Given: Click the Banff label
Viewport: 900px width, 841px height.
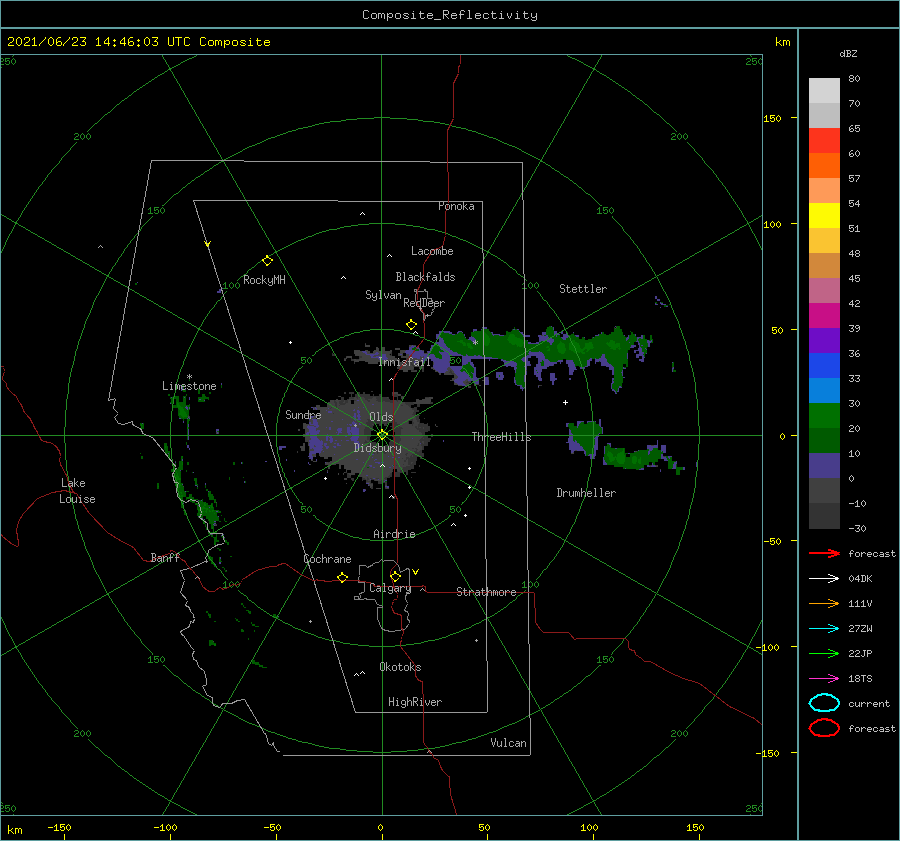Looking at the screenshot, I should click(165, 557).
